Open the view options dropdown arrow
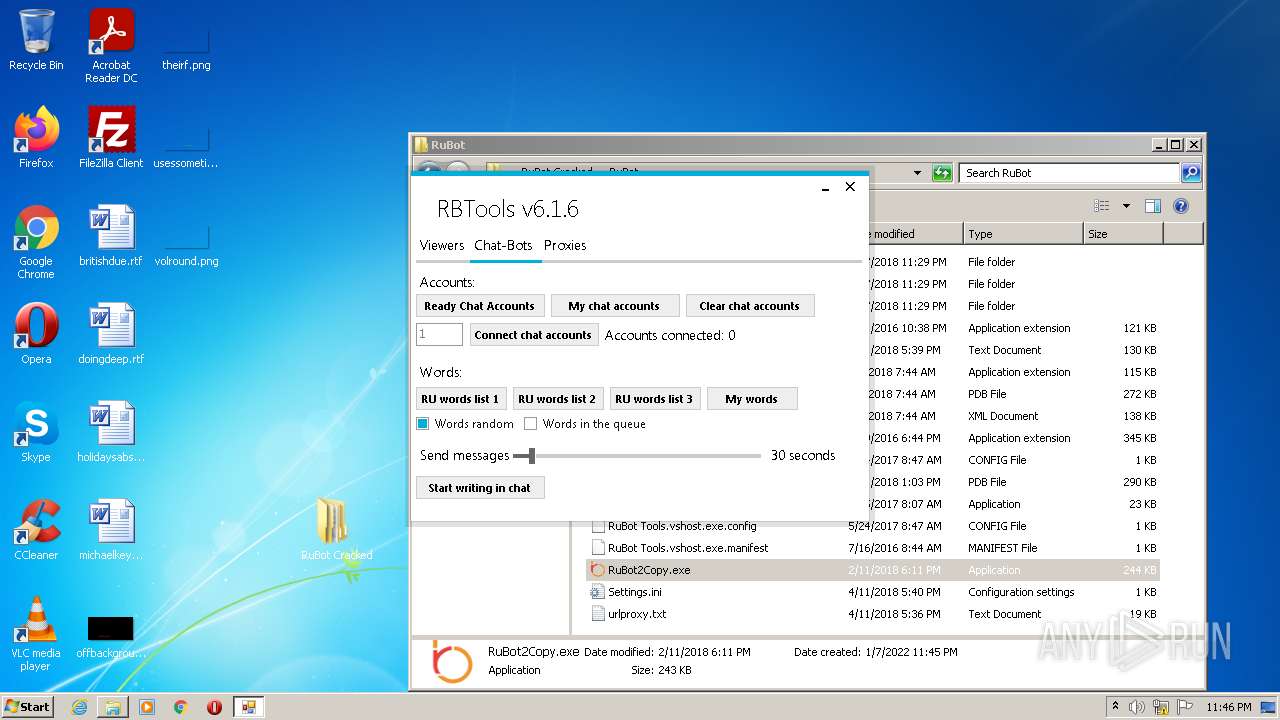The height and width of the screenshot is (720, 1280). (x=1126, y=206)
